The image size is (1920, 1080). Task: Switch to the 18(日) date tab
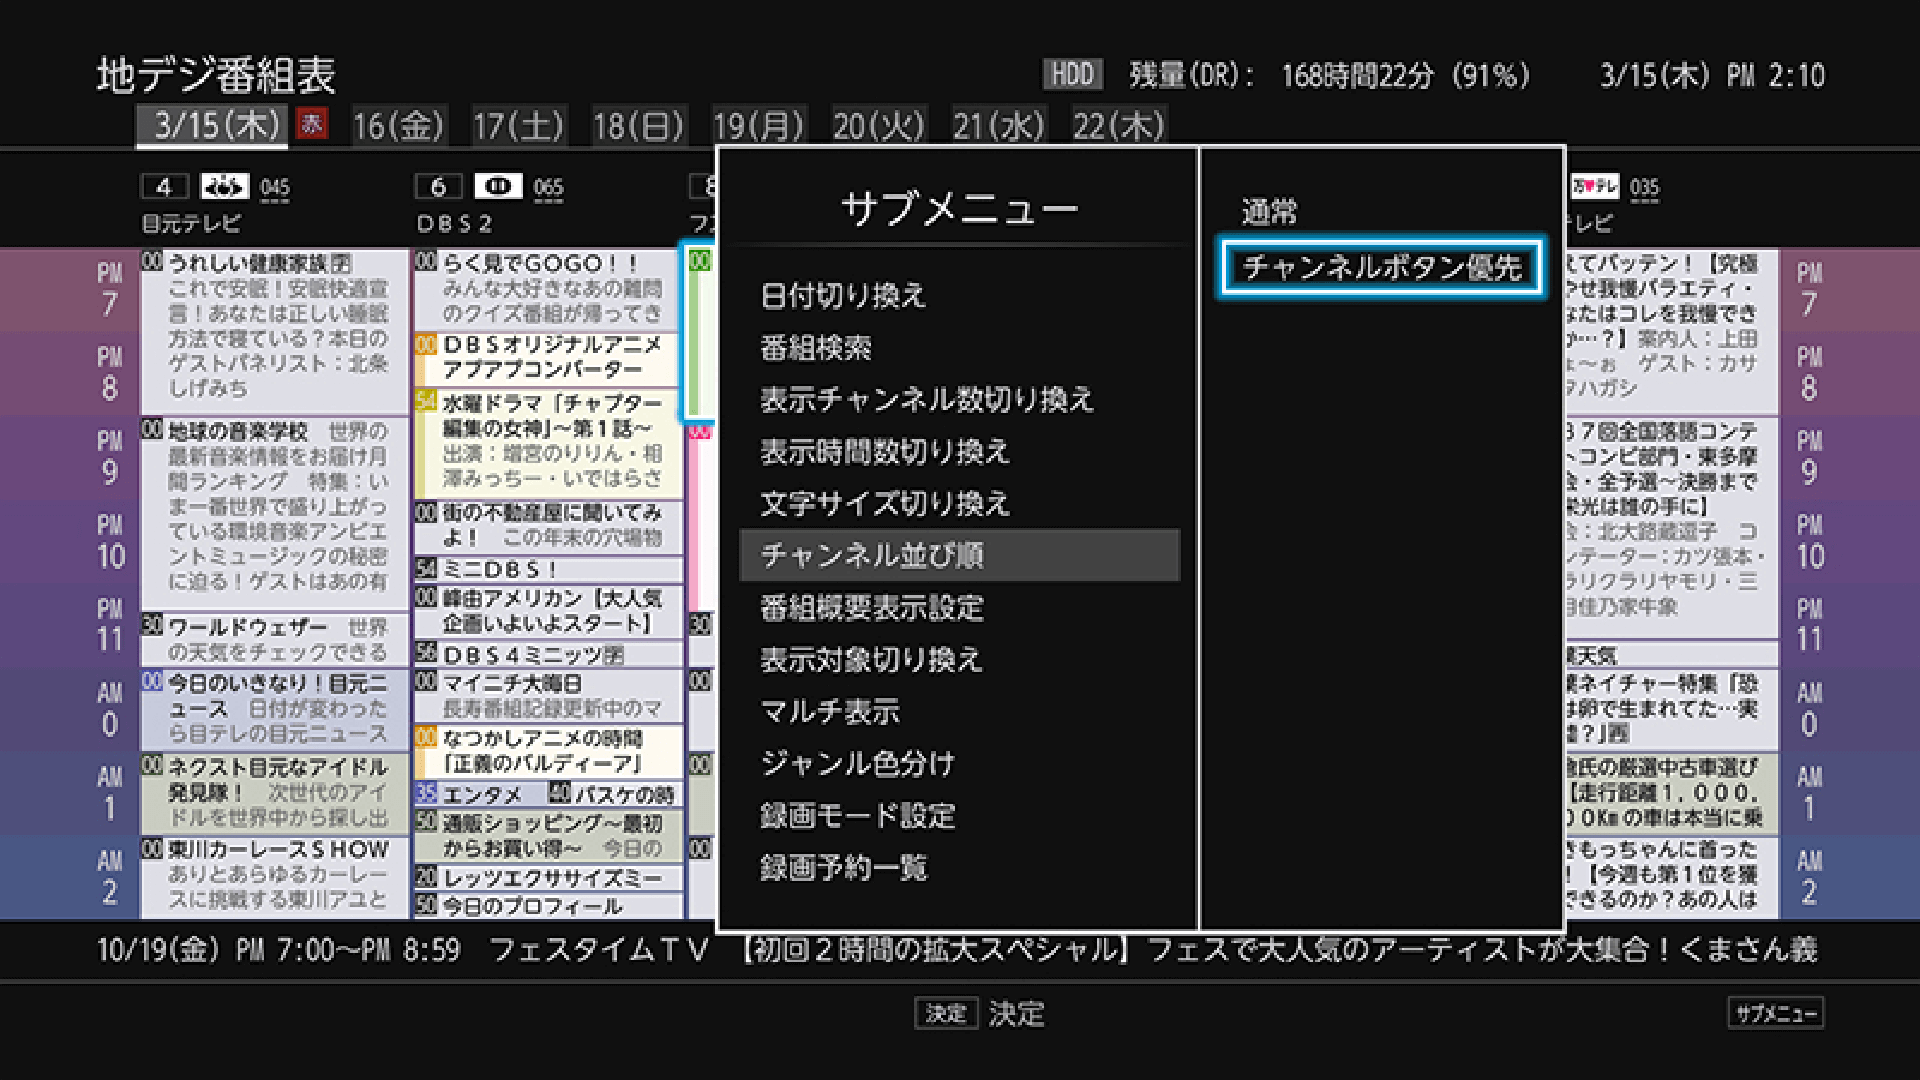point(638,126)
